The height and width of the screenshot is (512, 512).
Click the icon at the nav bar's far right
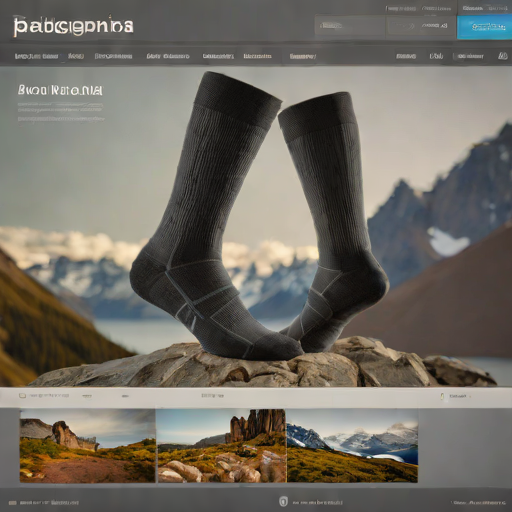(x=502, y=56)
